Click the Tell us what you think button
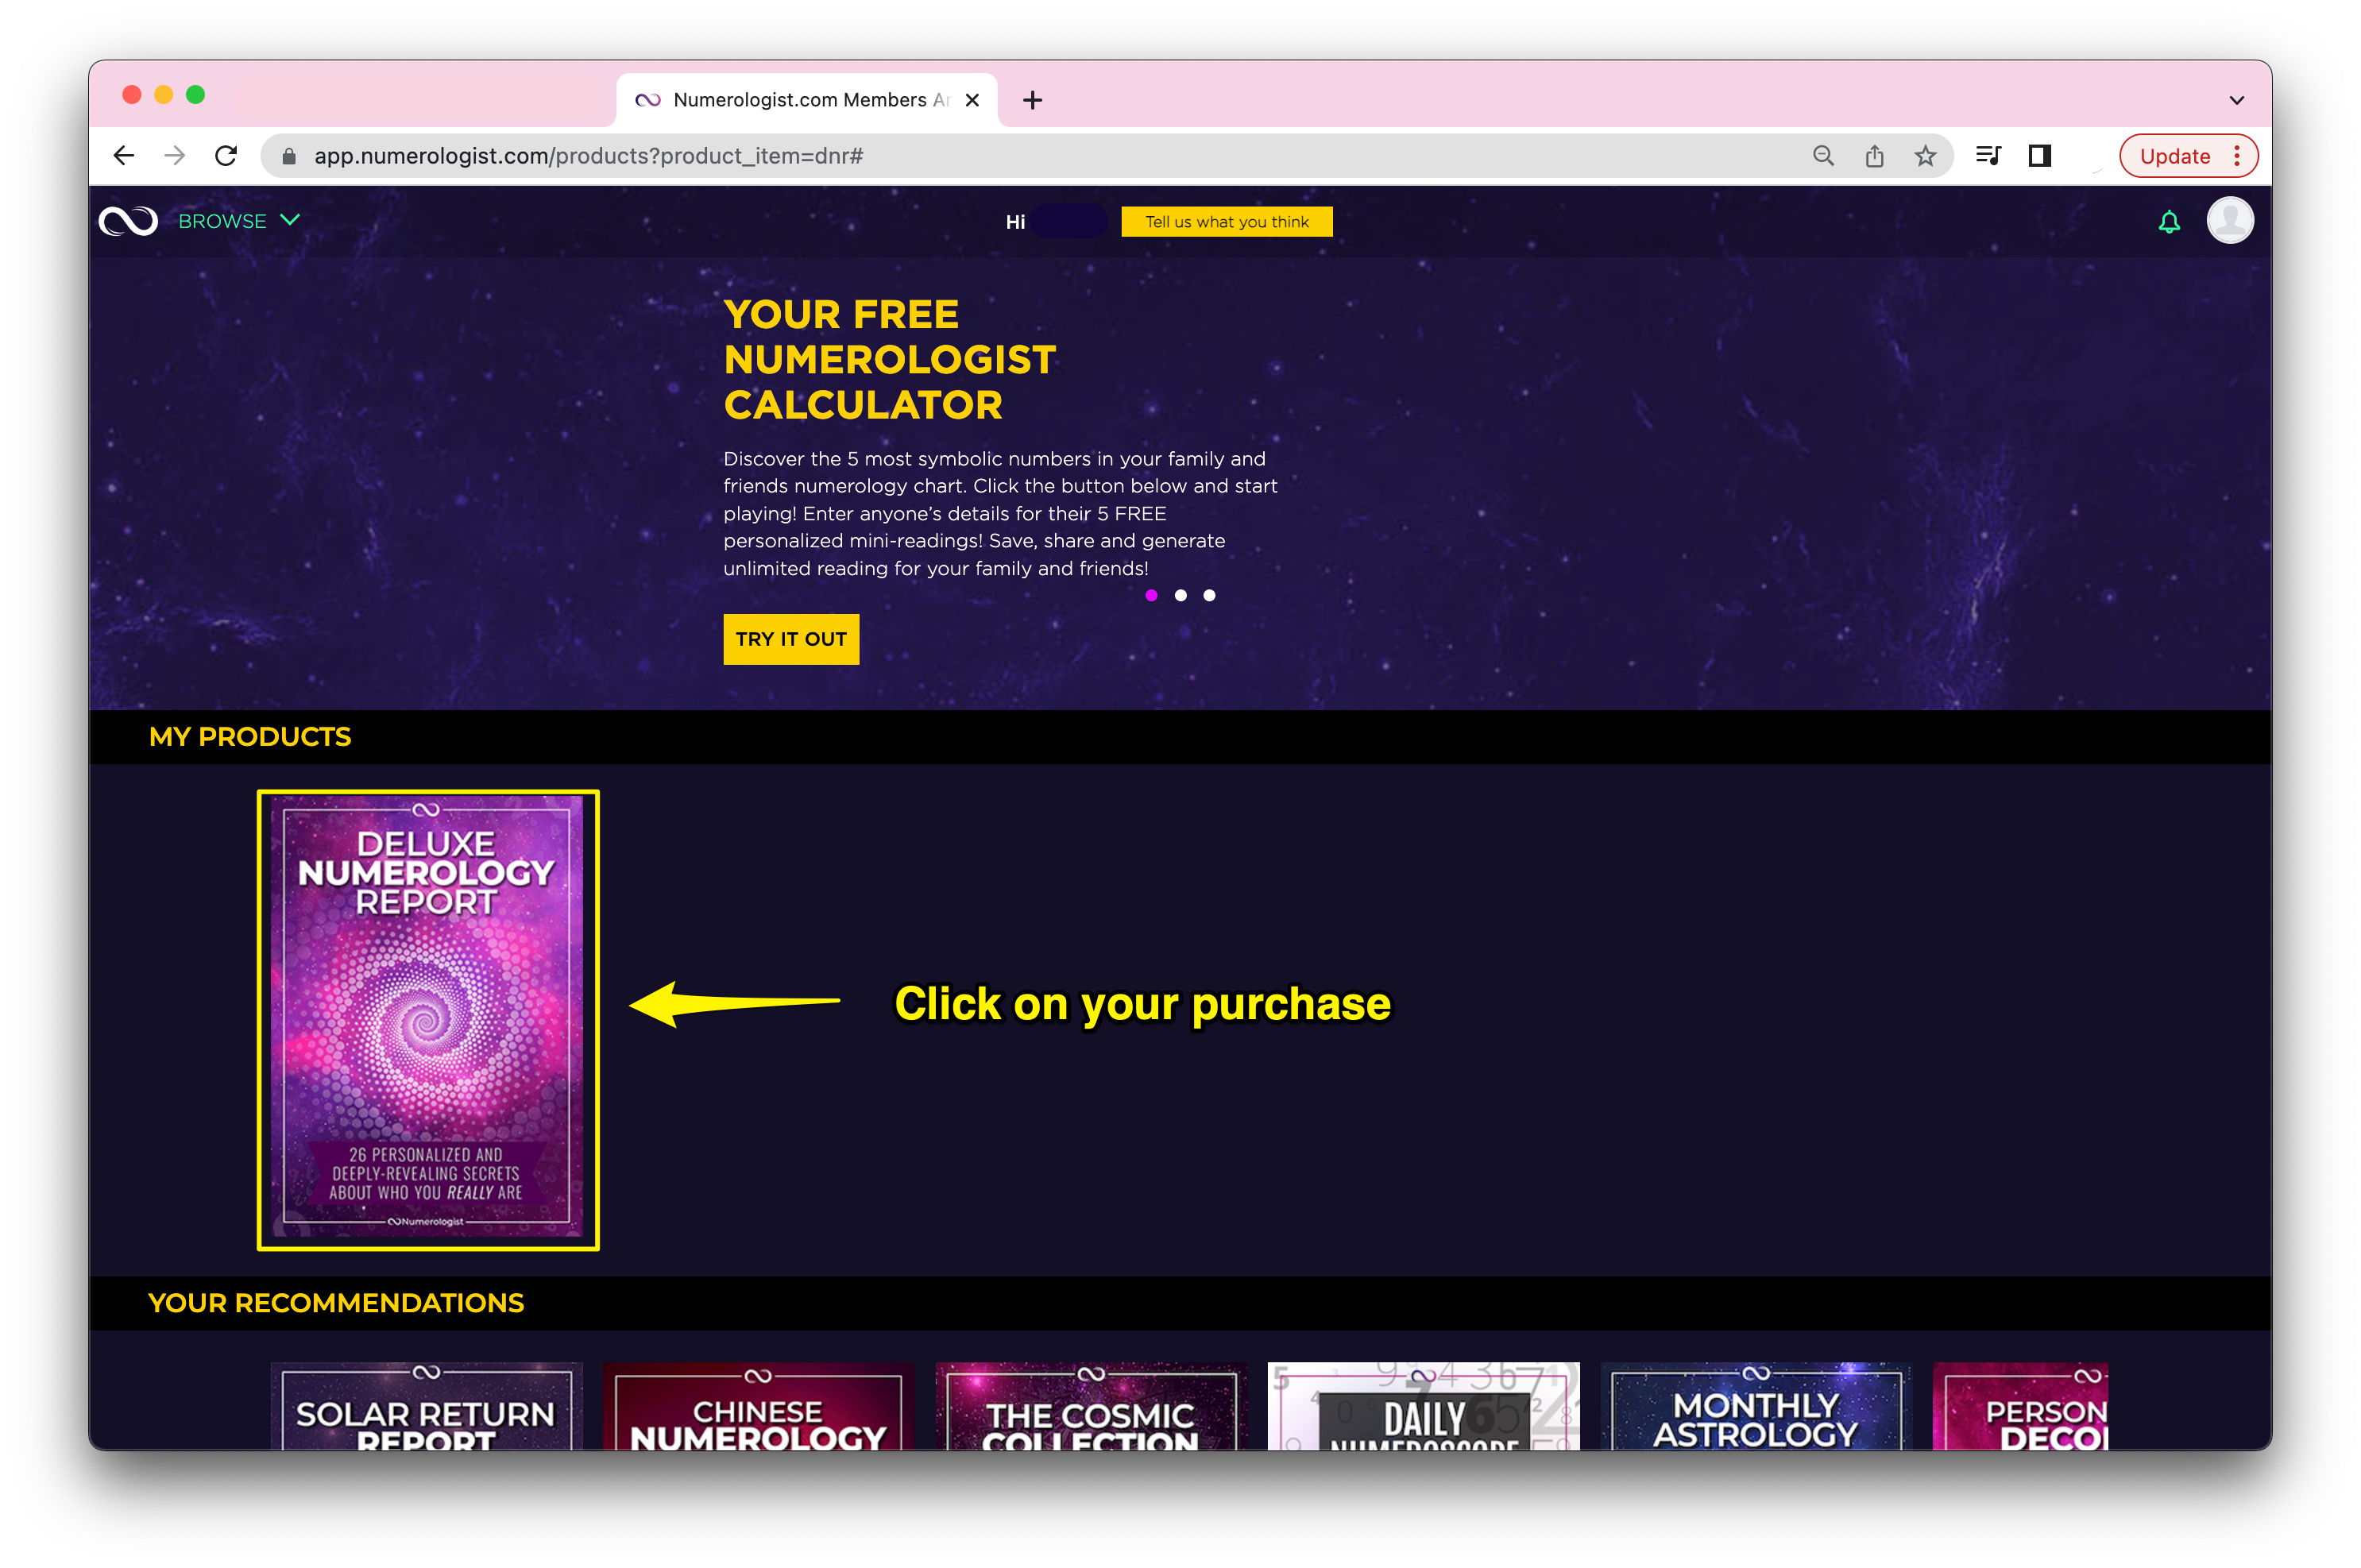Screen dimensions: 2361x1568 (1226, 222)
